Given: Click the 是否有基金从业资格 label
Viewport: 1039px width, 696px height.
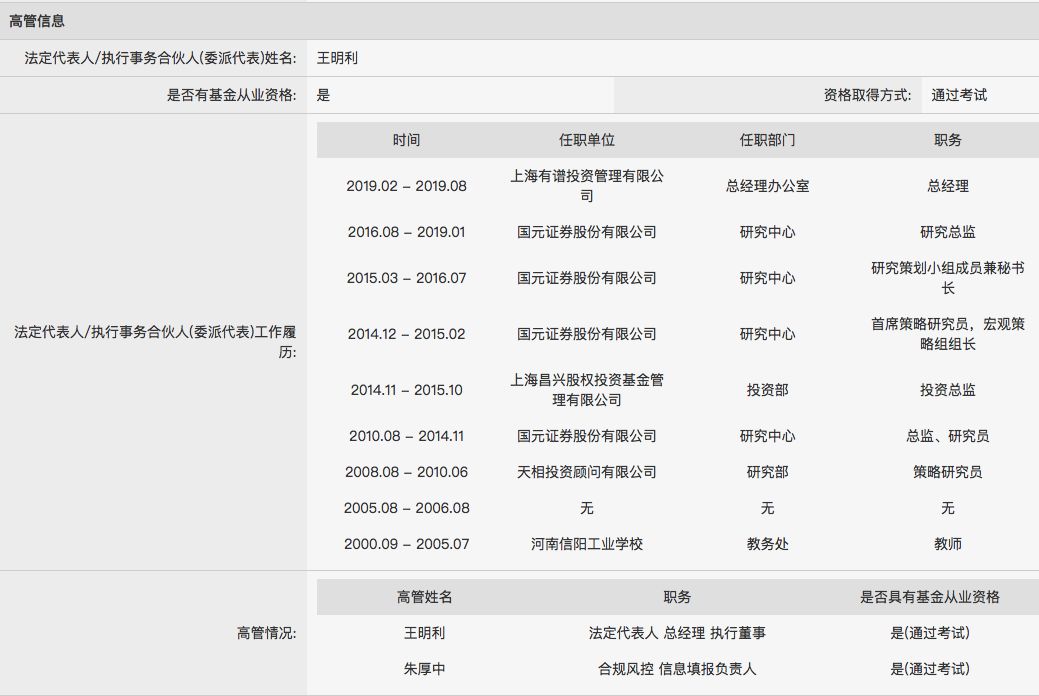Looking at the screenshot, I should click(231, 95).
